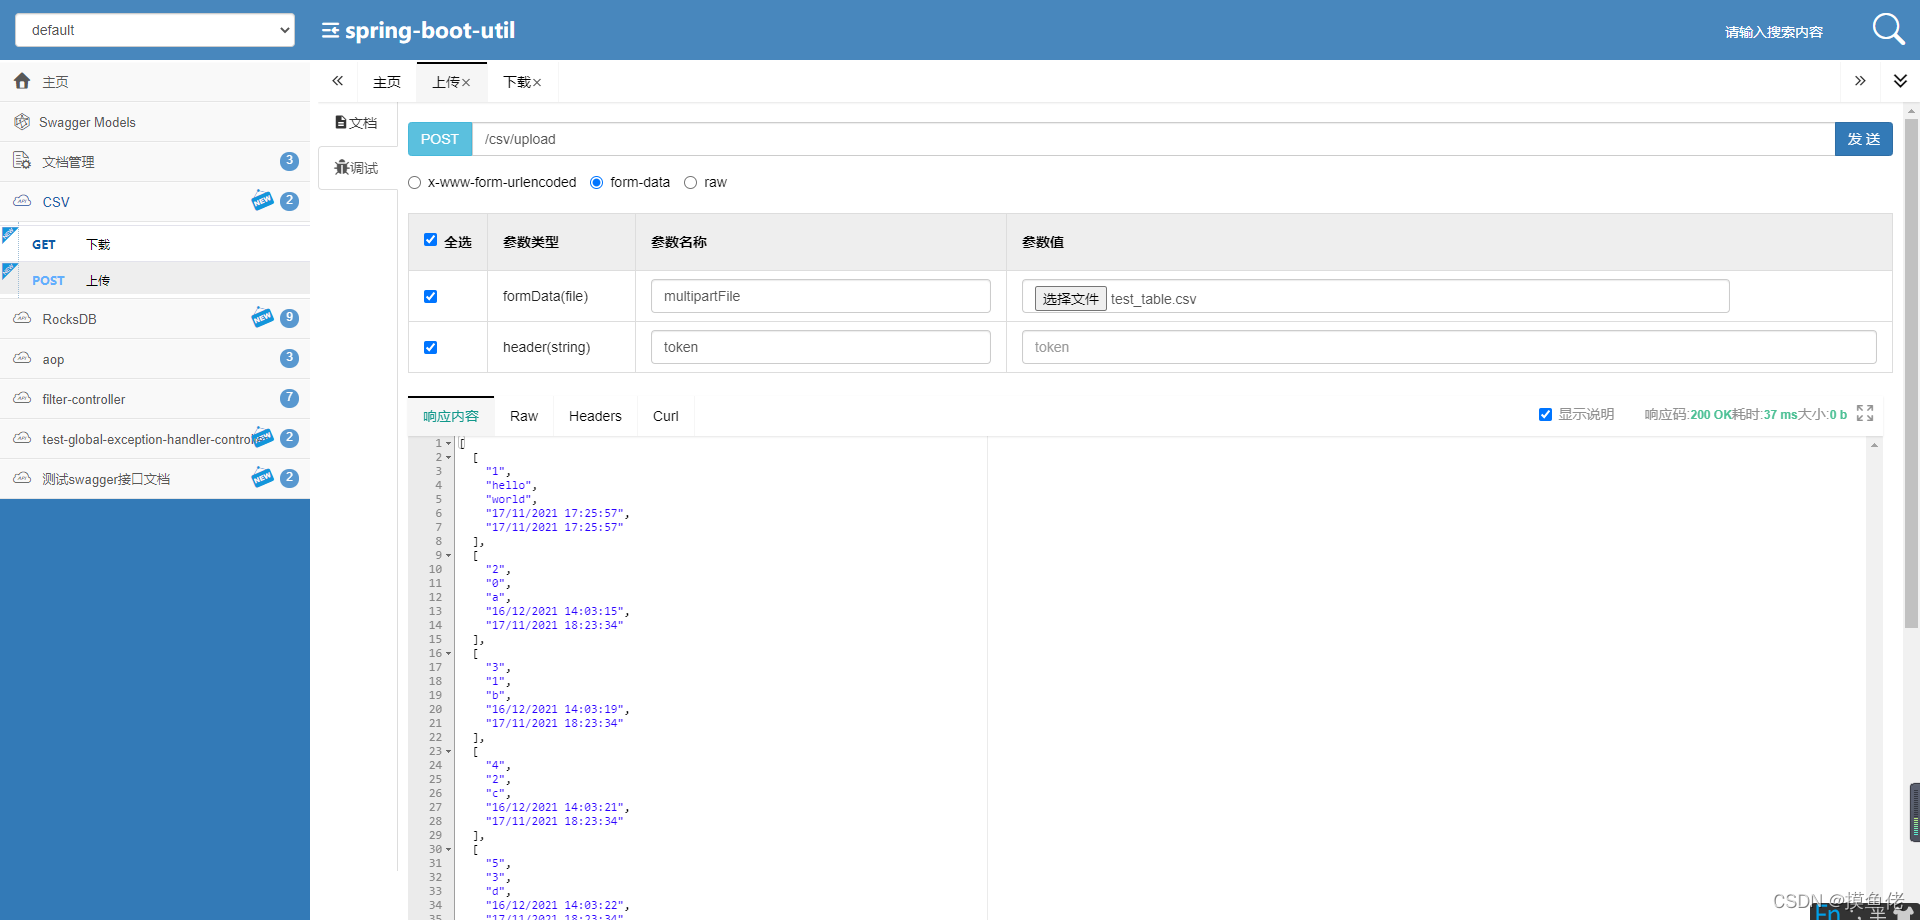Go to 主页 in the sidebar
Screen dimensions: 1920x920
(x=155, y=81)
